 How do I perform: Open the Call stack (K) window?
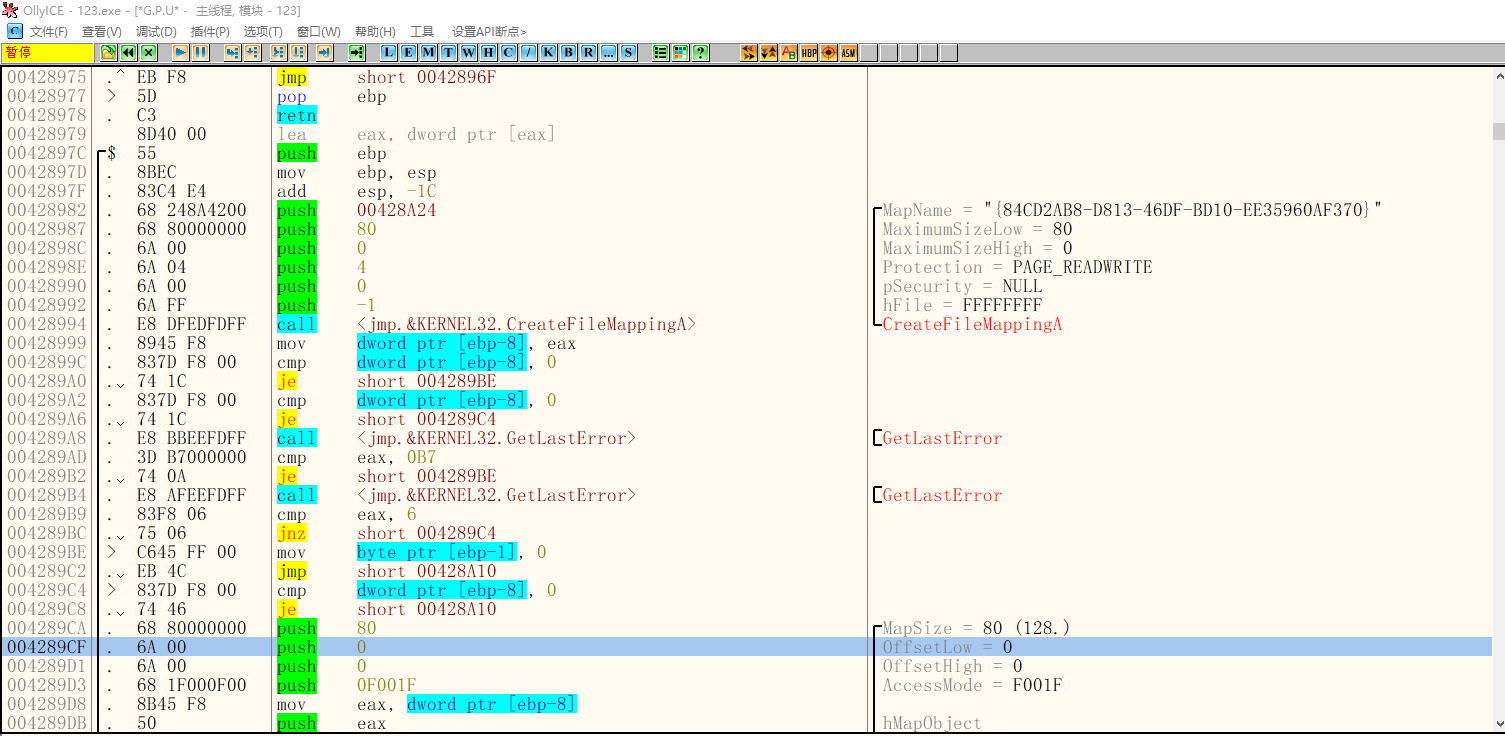[x=548, y=53]
